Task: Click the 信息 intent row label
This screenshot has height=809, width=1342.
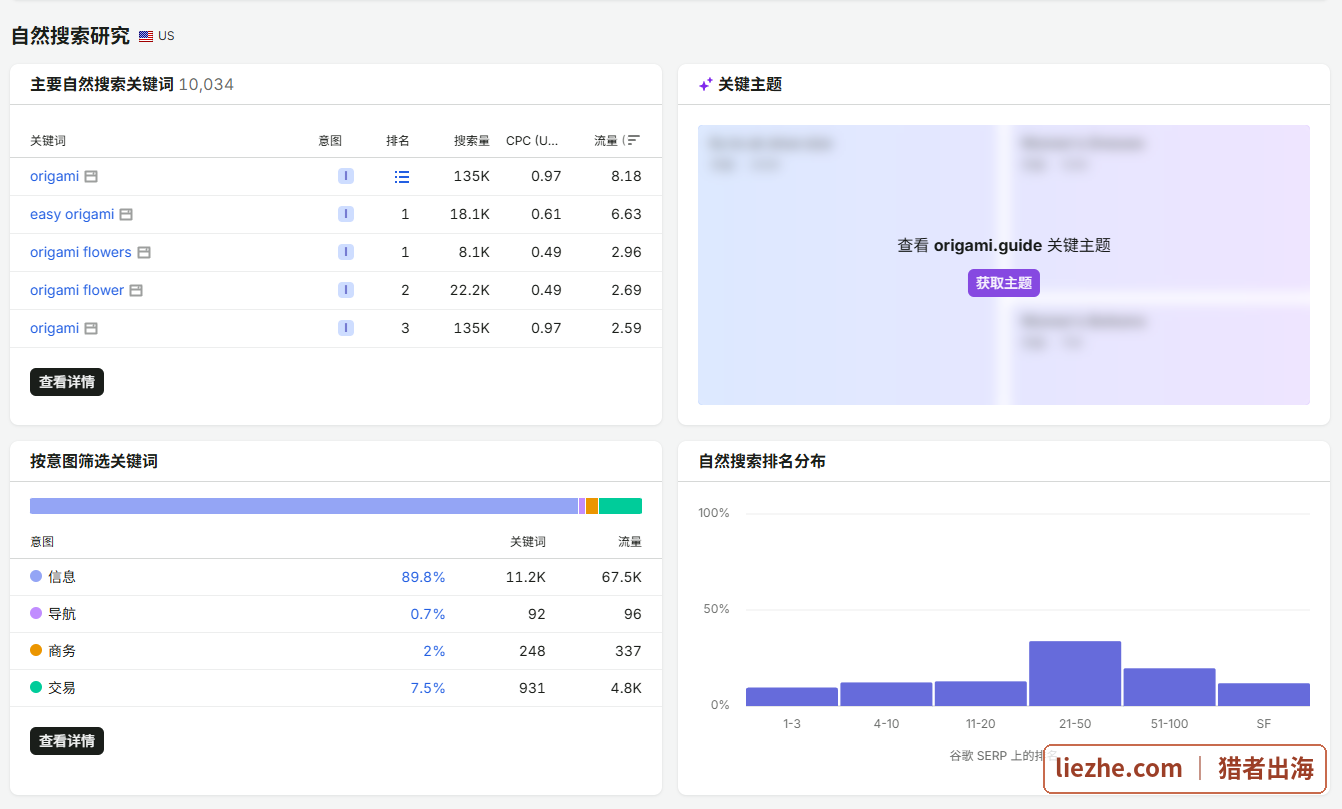Action: coord(62,577)
